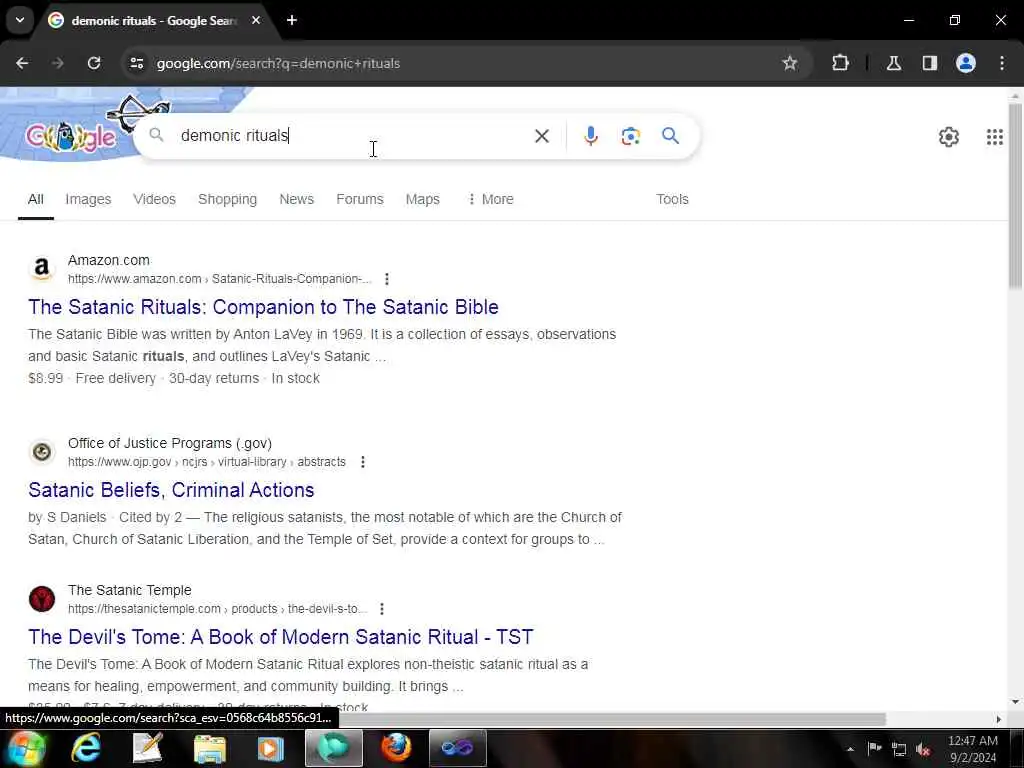Screen dimensions: 1024x768
Task: Open the Extensions puzzle icon
Action: 840,63
